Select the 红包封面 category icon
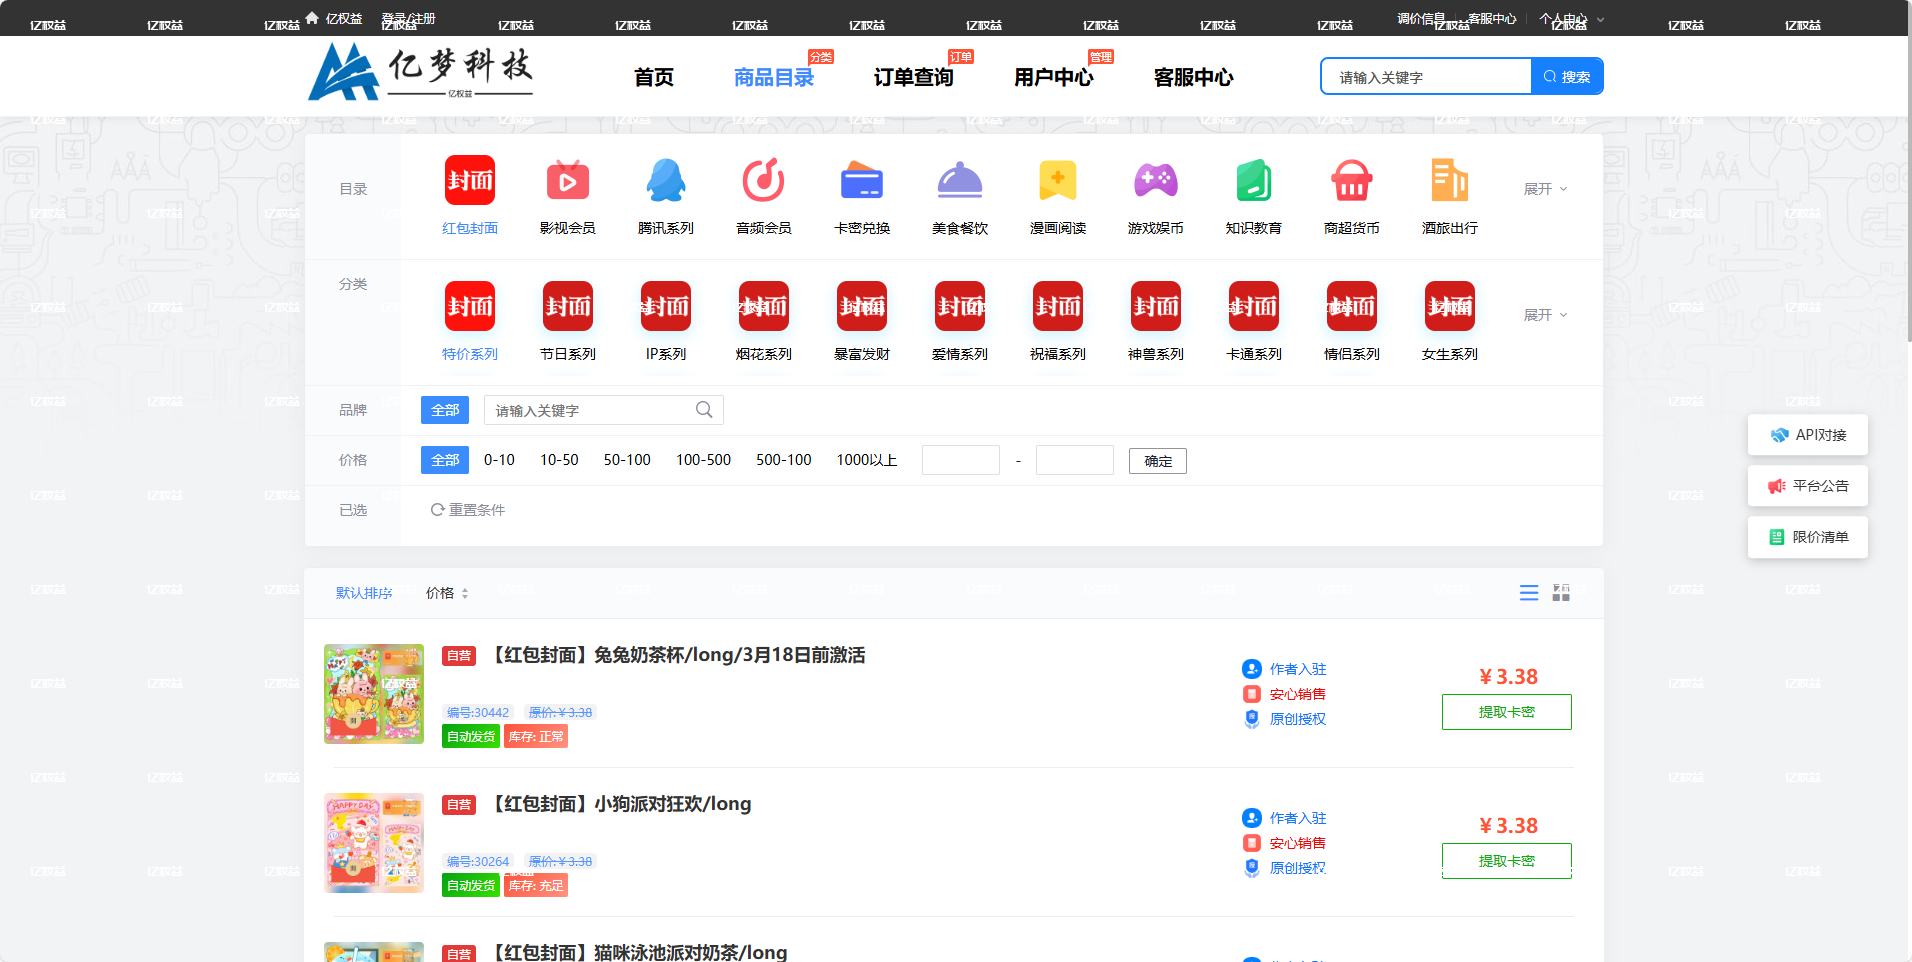Image resolution: width=1912 pixels, height=962 pixels. pos(469,183)
